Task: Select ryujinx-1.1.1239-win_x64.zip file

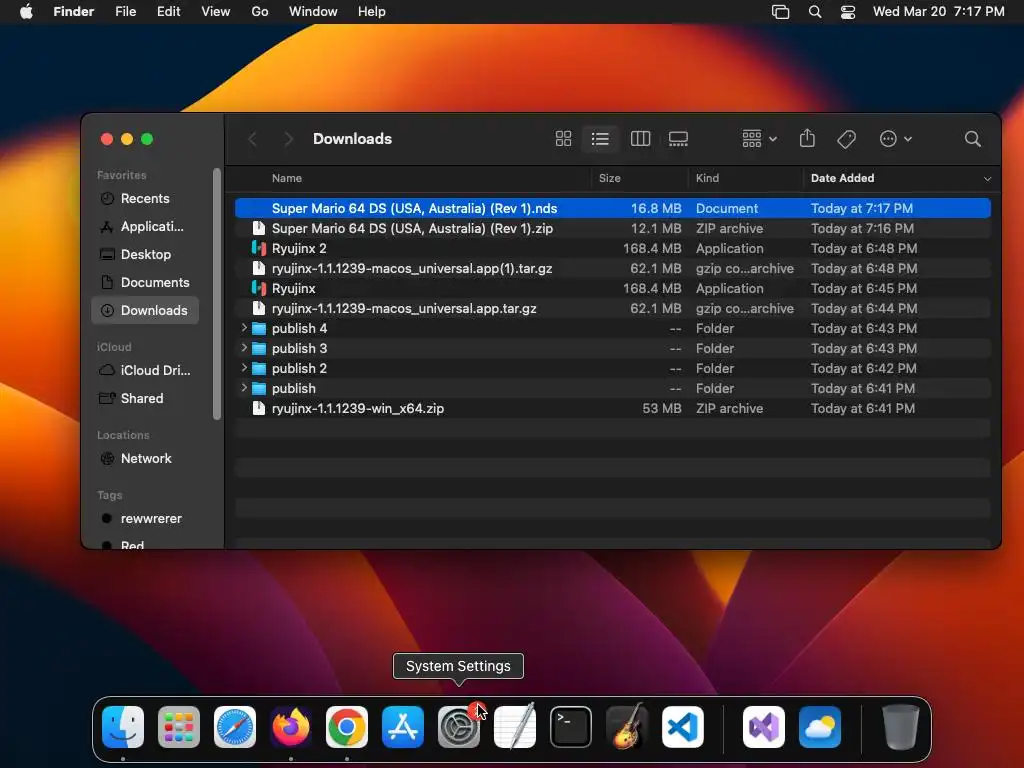Action: (x=613, y=408)
